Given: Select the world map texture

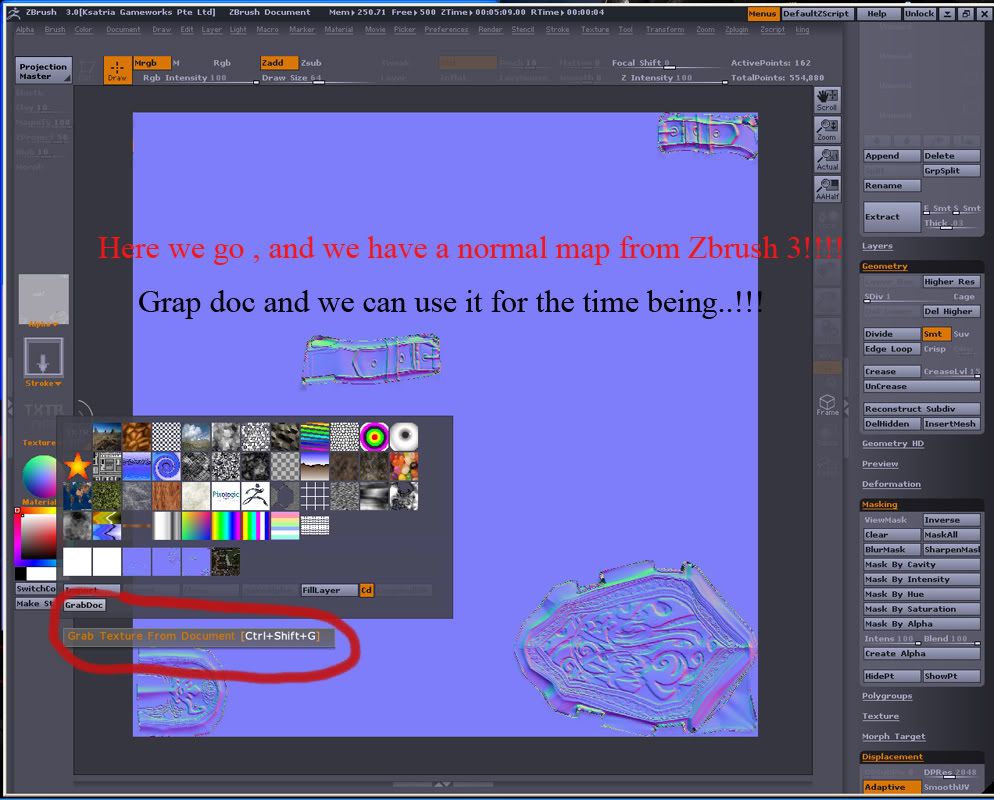Looking at the screenshot, I should click(77, 496).
